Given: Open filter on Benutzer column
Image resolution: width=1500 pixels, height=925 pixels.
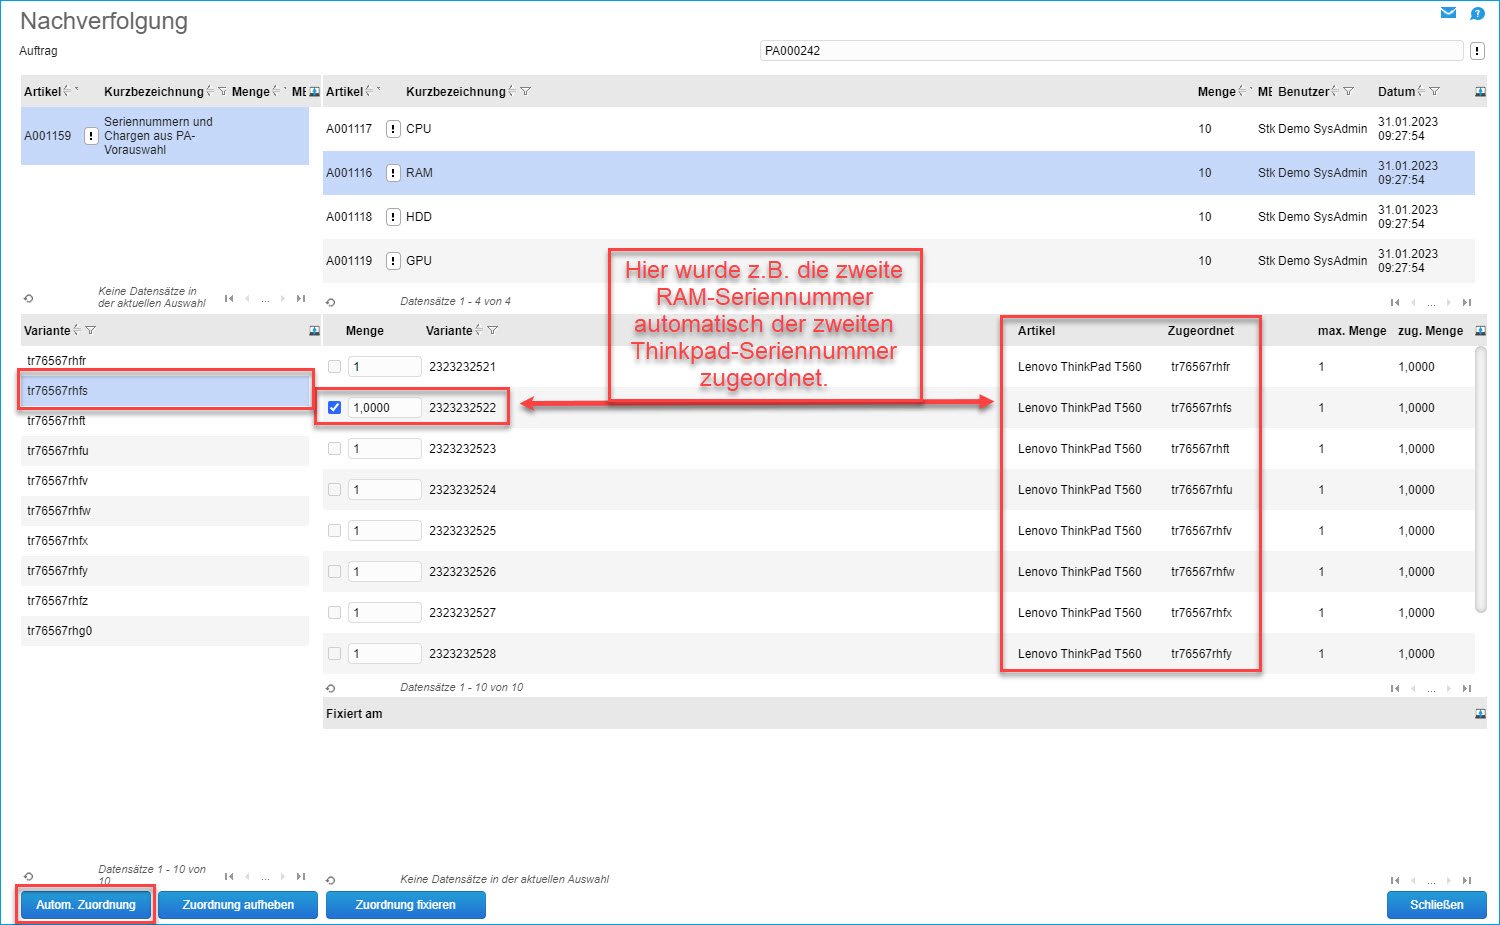Looking at the screenshot, I should click(x=1348, y=92).
